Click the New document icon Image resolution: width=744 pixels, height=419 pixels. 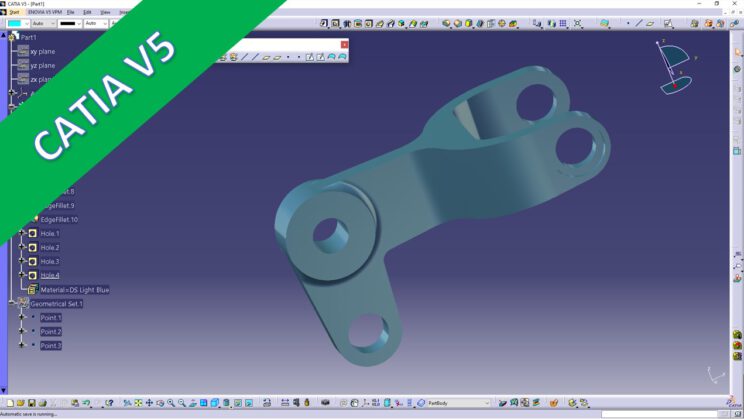(x=9, y=403)
